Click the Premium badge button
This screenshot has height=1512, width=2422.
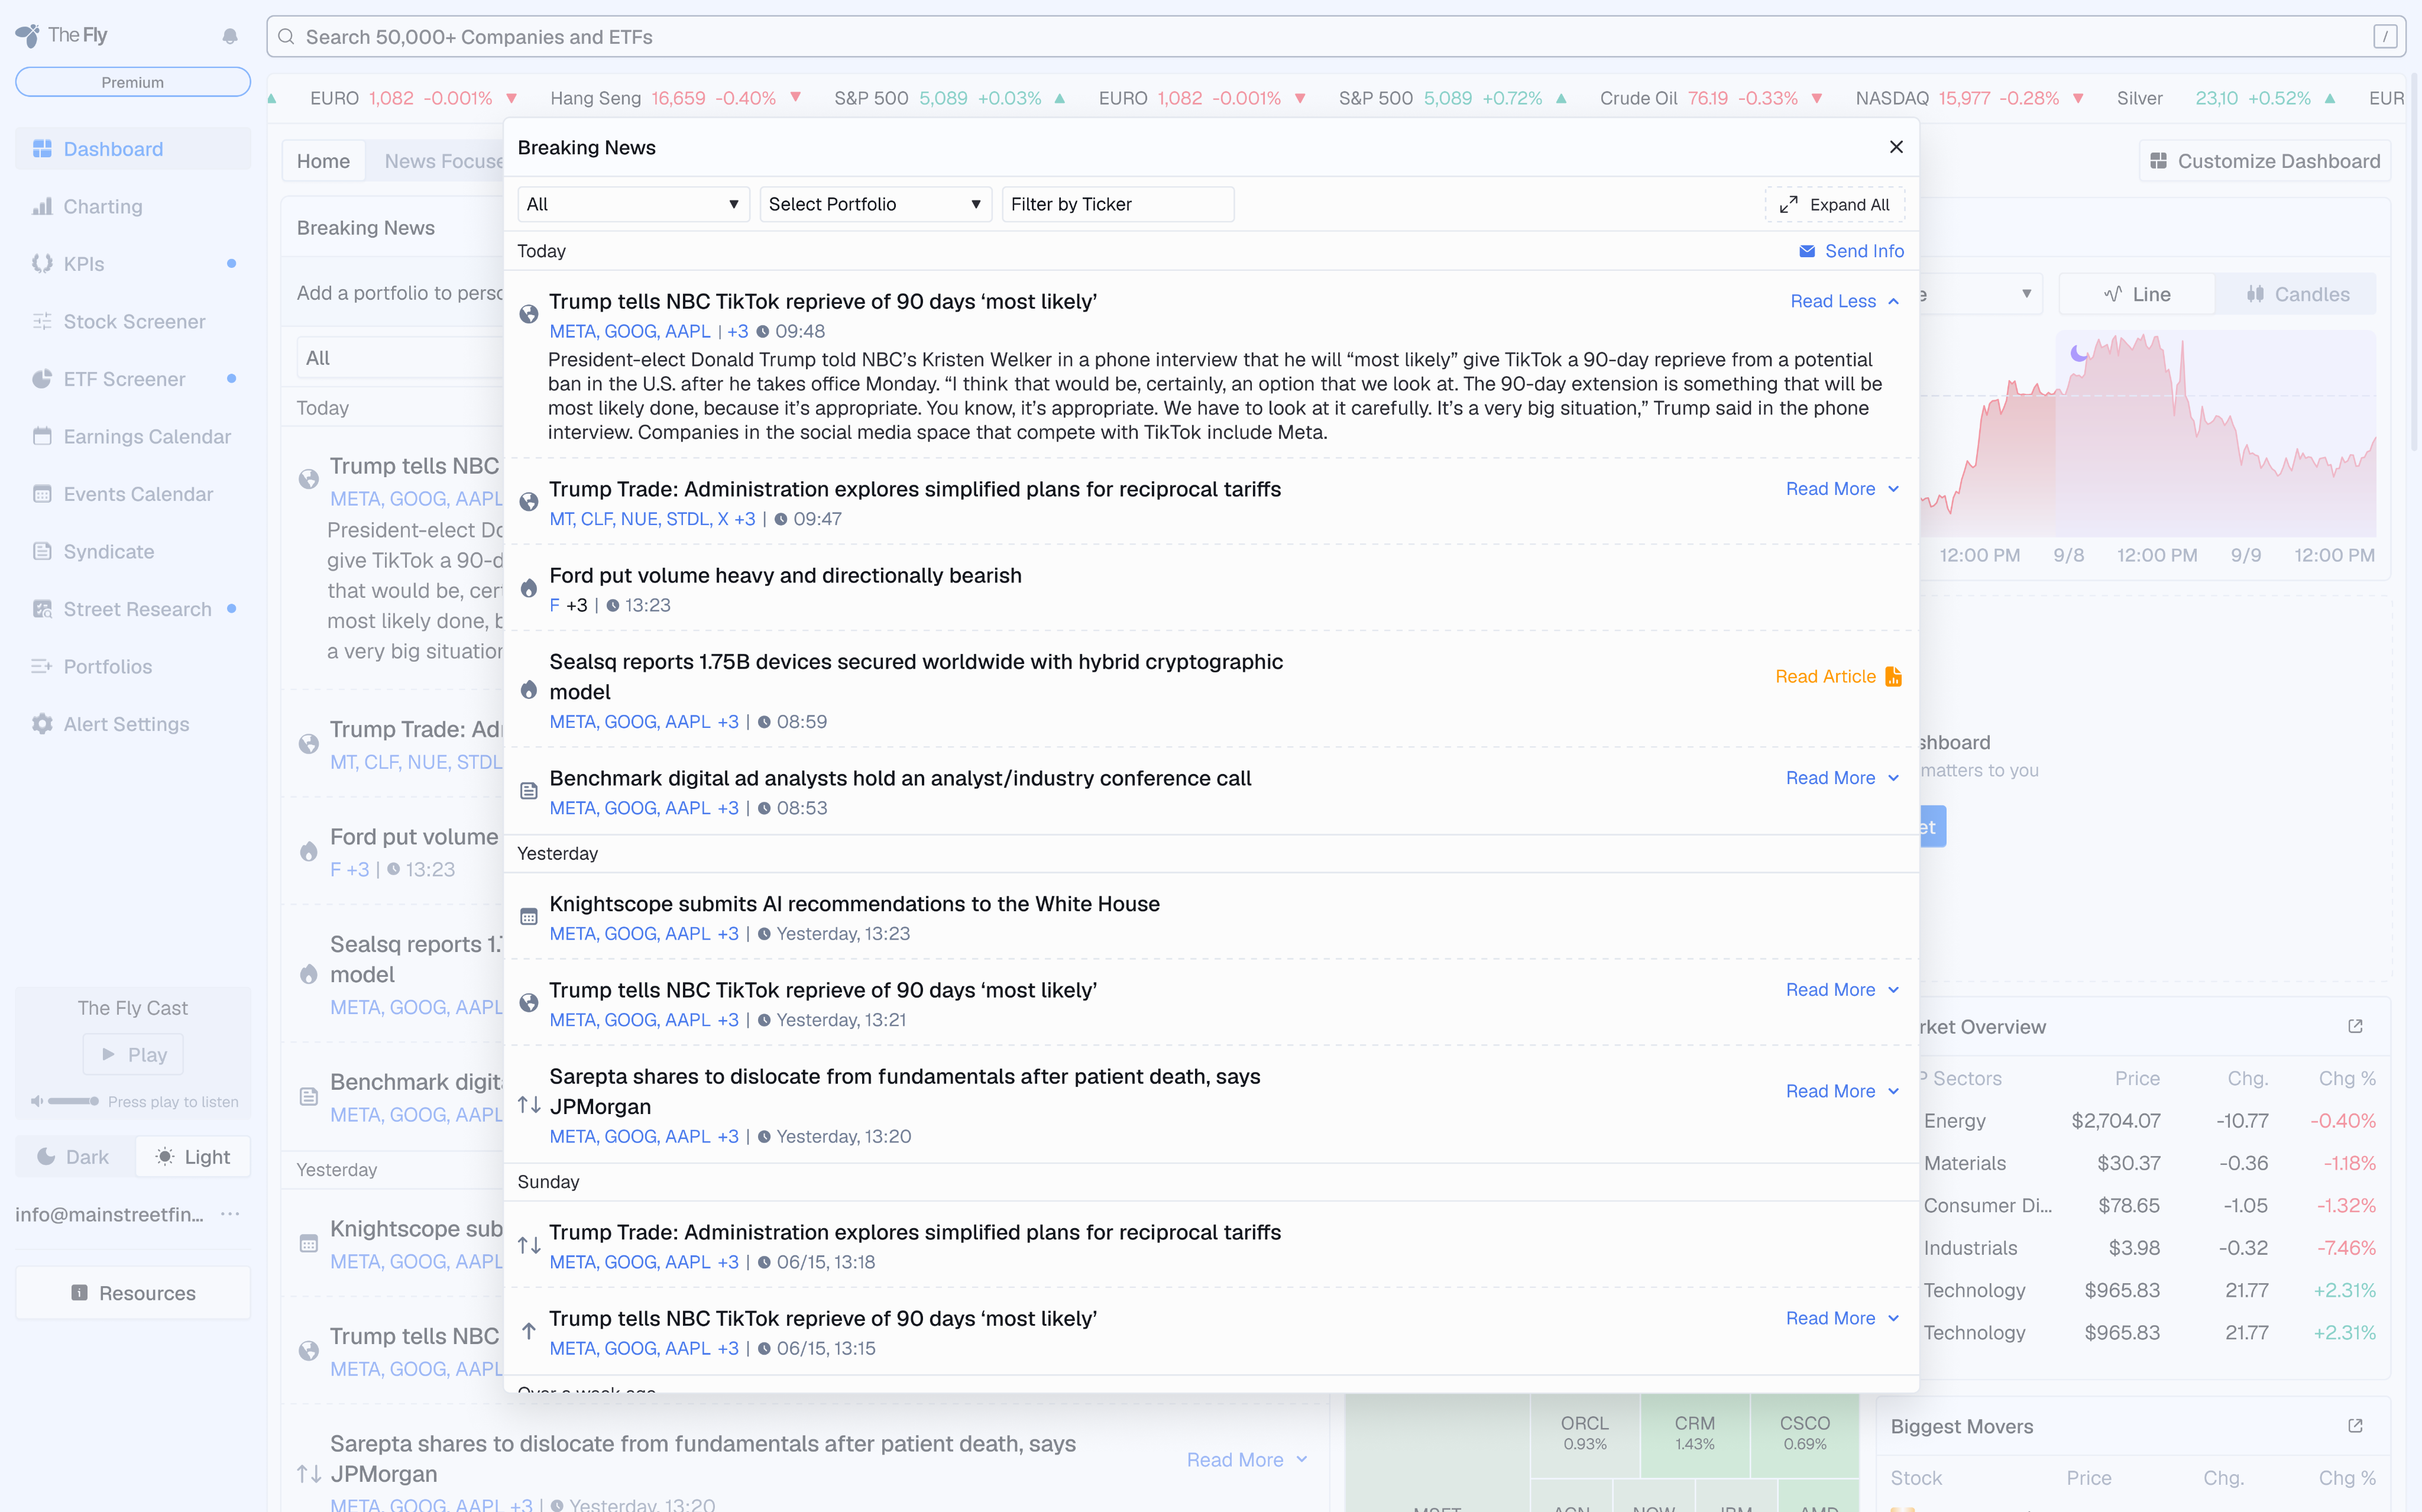[133, 82]
